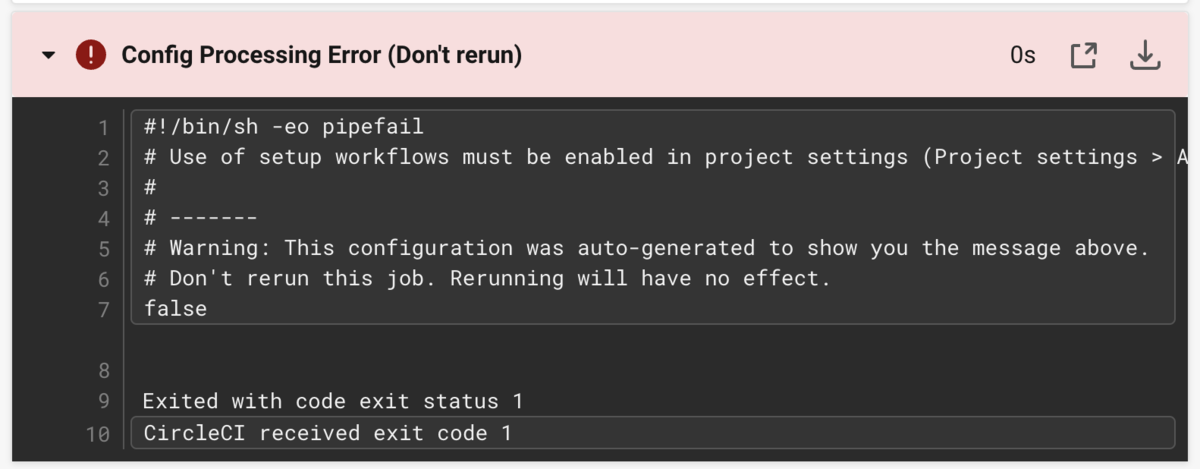Select line number 1 in log
The height and width of the screenshot is (469, 1200).
[102, 127]
